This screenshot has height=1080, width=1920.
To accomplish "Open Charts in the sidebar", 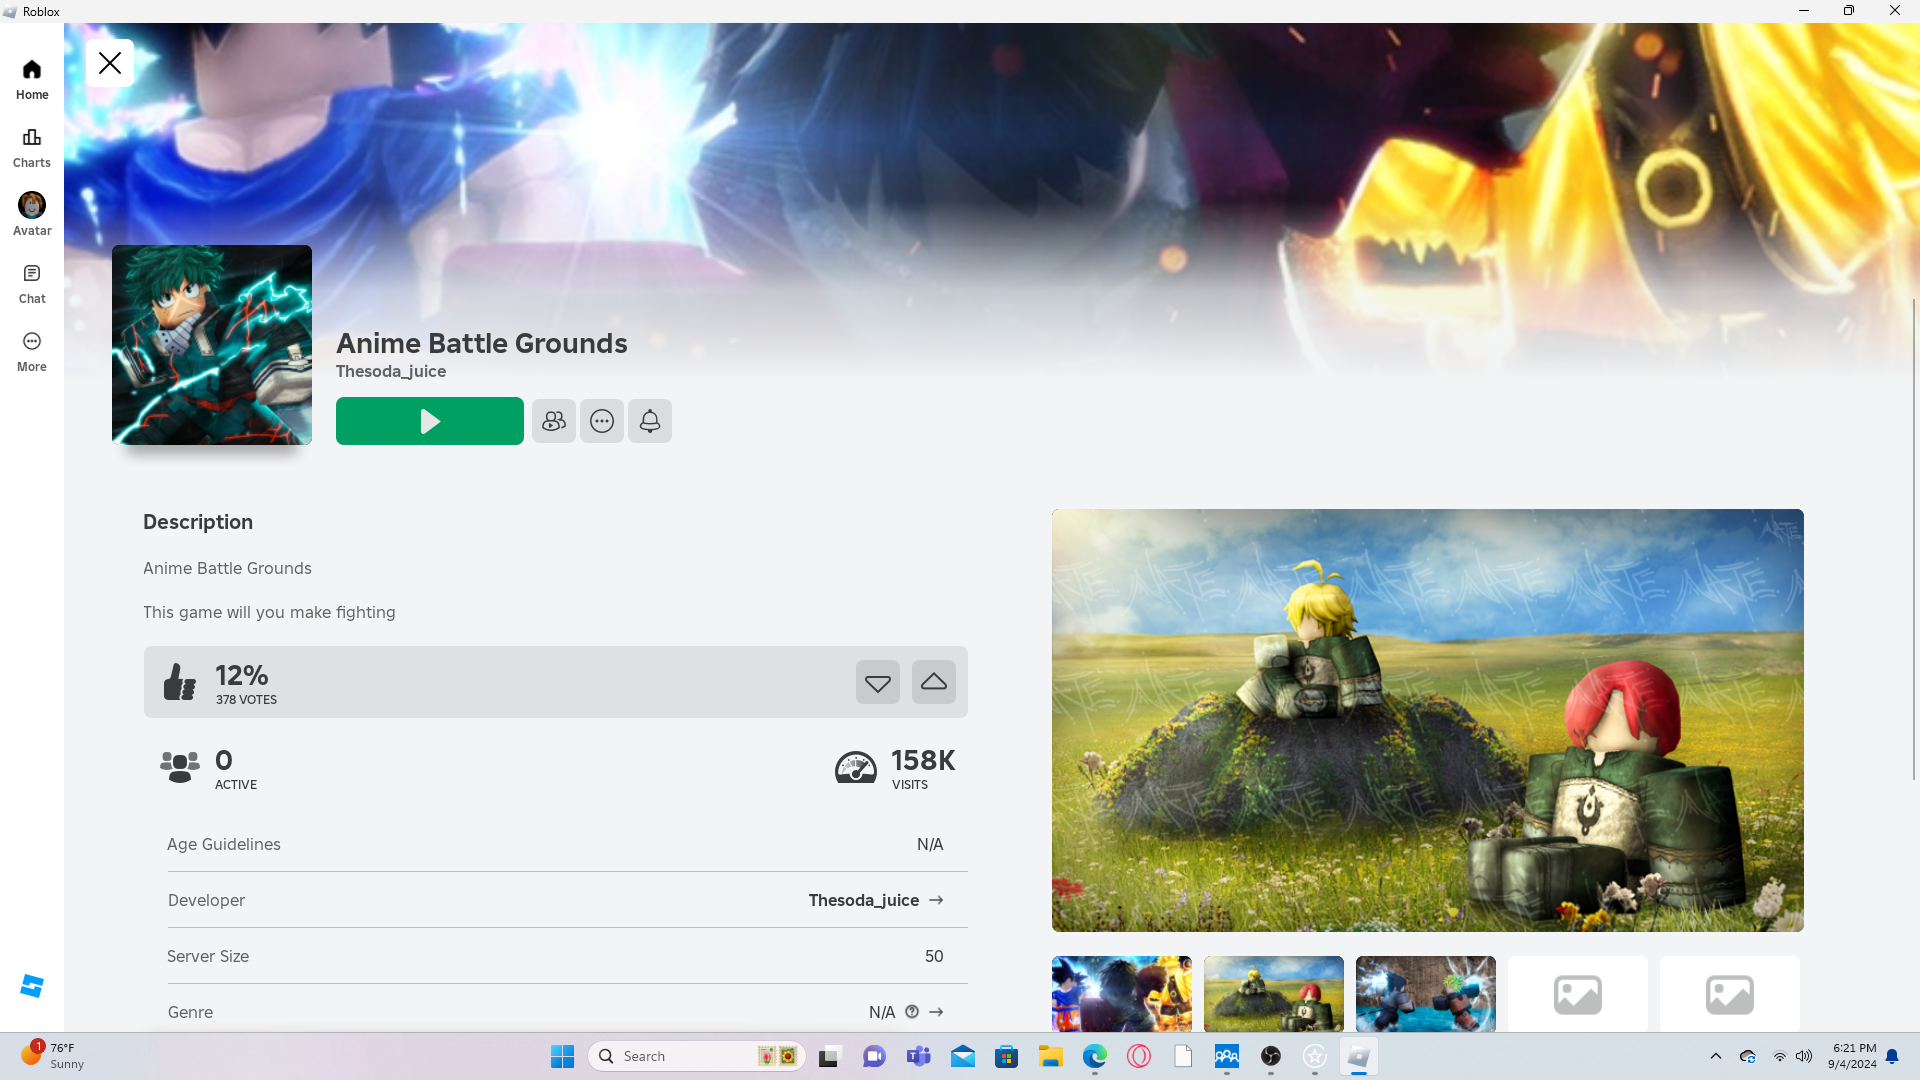I will [x=32, y=147].
